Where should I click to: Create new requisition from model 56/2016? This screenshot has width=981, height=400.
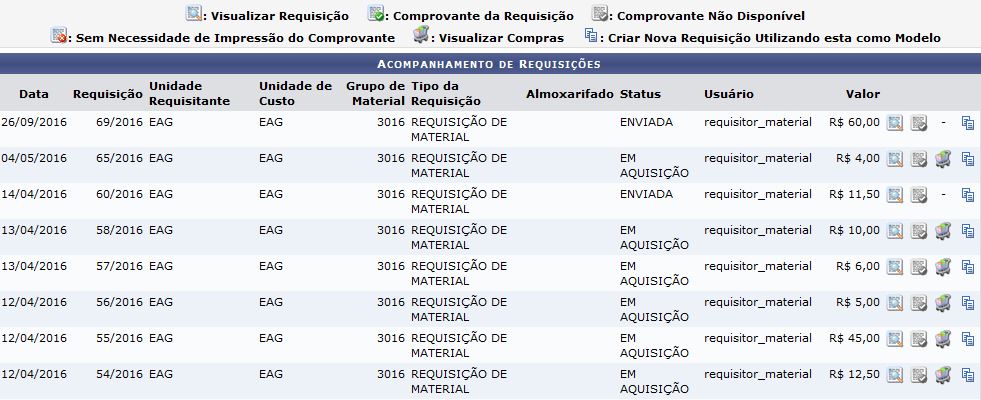click(x=967, y=303)
